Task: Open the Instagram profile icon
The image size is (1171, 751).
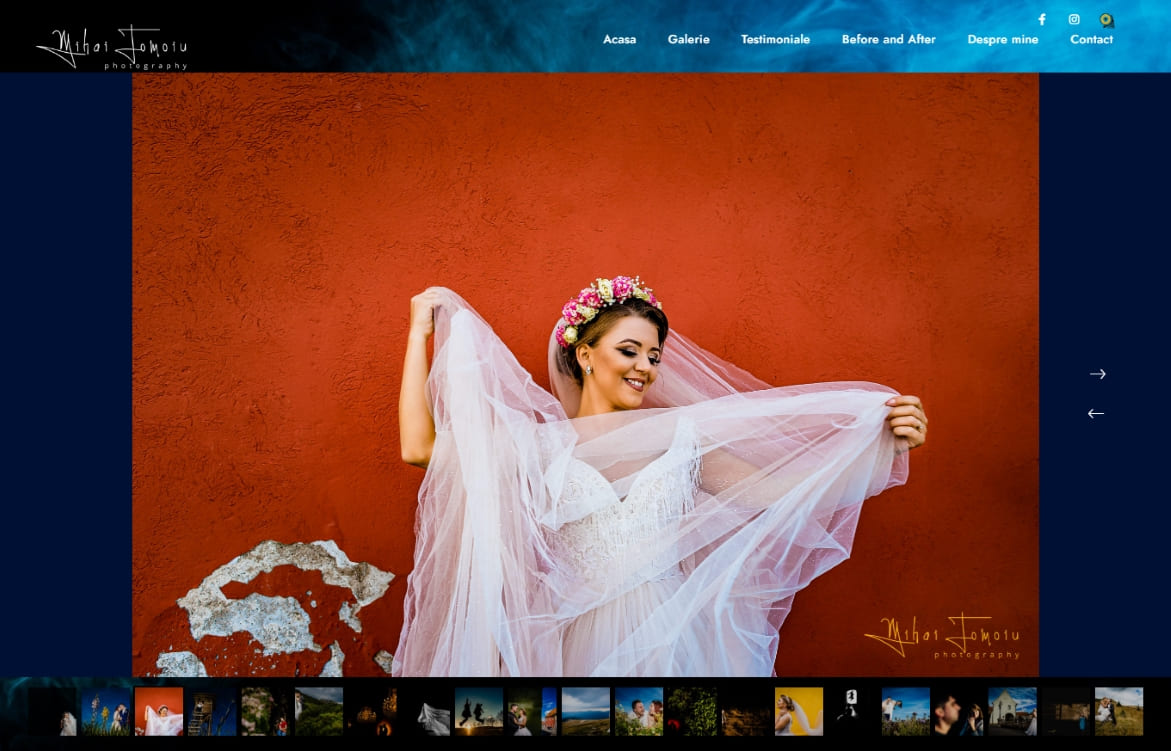Action: click(1074, 20)
